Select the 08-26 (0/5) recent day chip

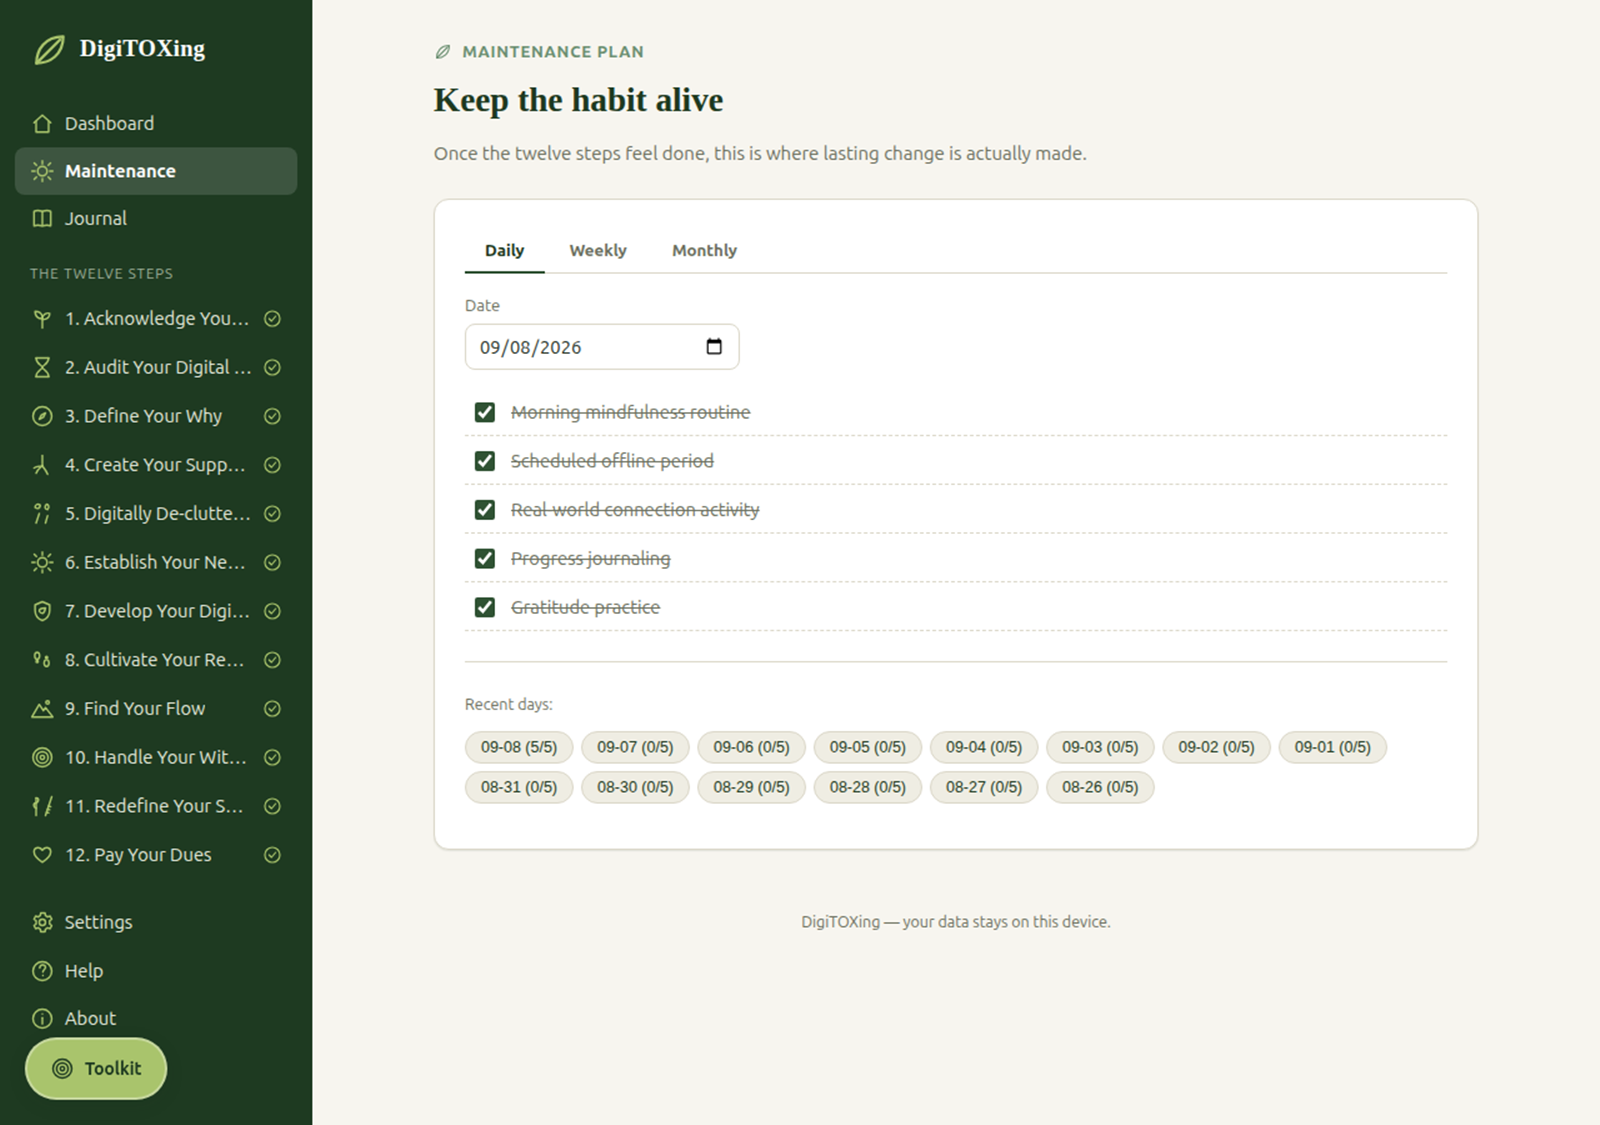(x=1100, y=787)
